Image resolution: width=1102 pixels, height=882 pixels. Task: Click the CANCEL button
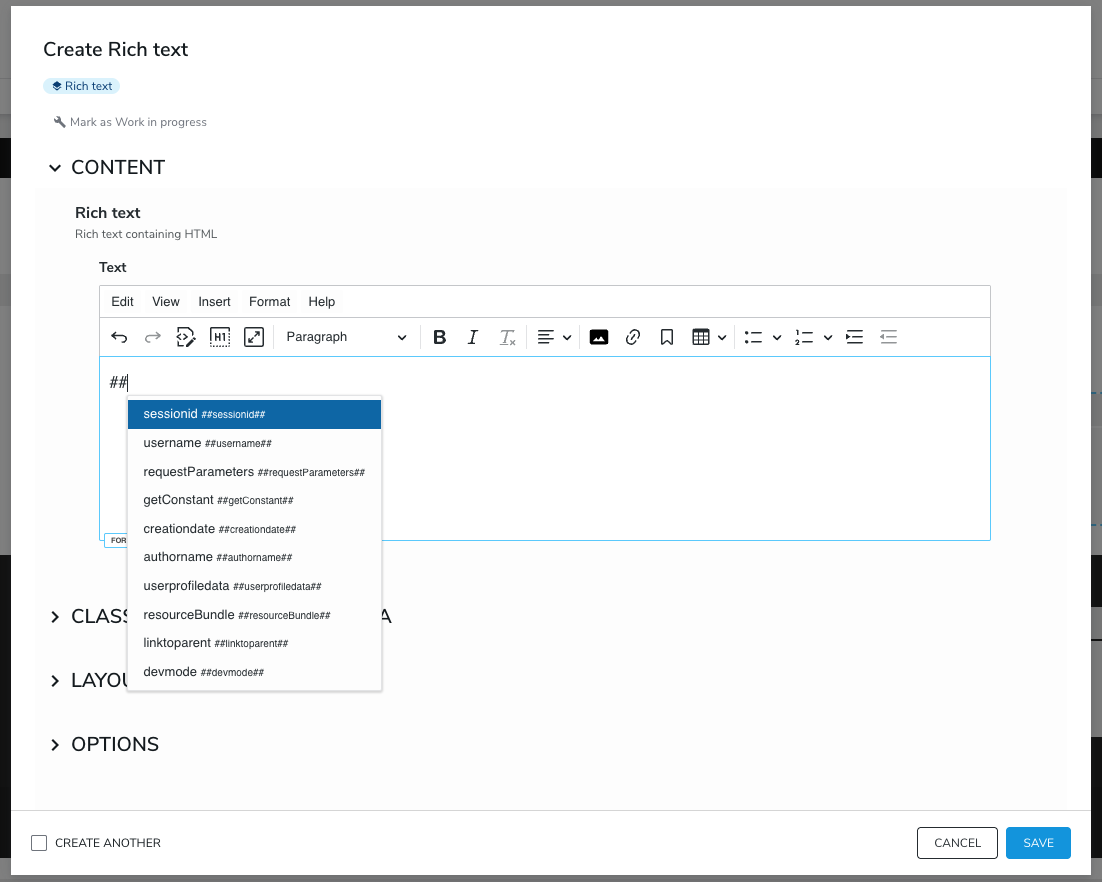point(957,843)
